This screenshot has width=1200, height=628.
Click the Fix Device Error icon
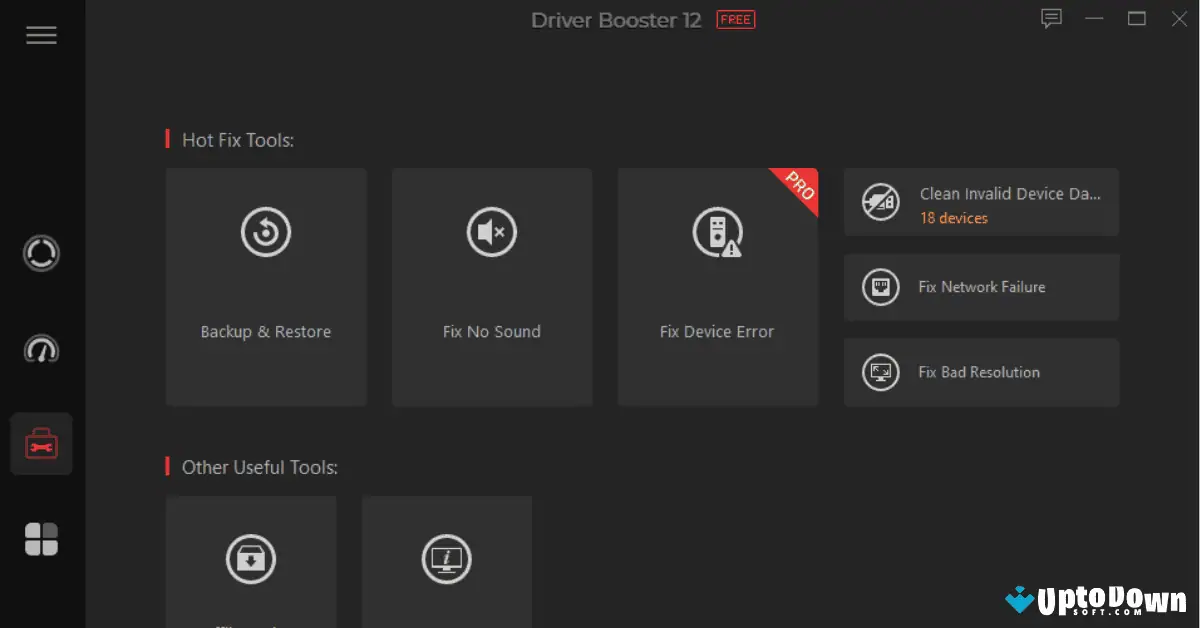pyautogui.click(x=717, y=232)
